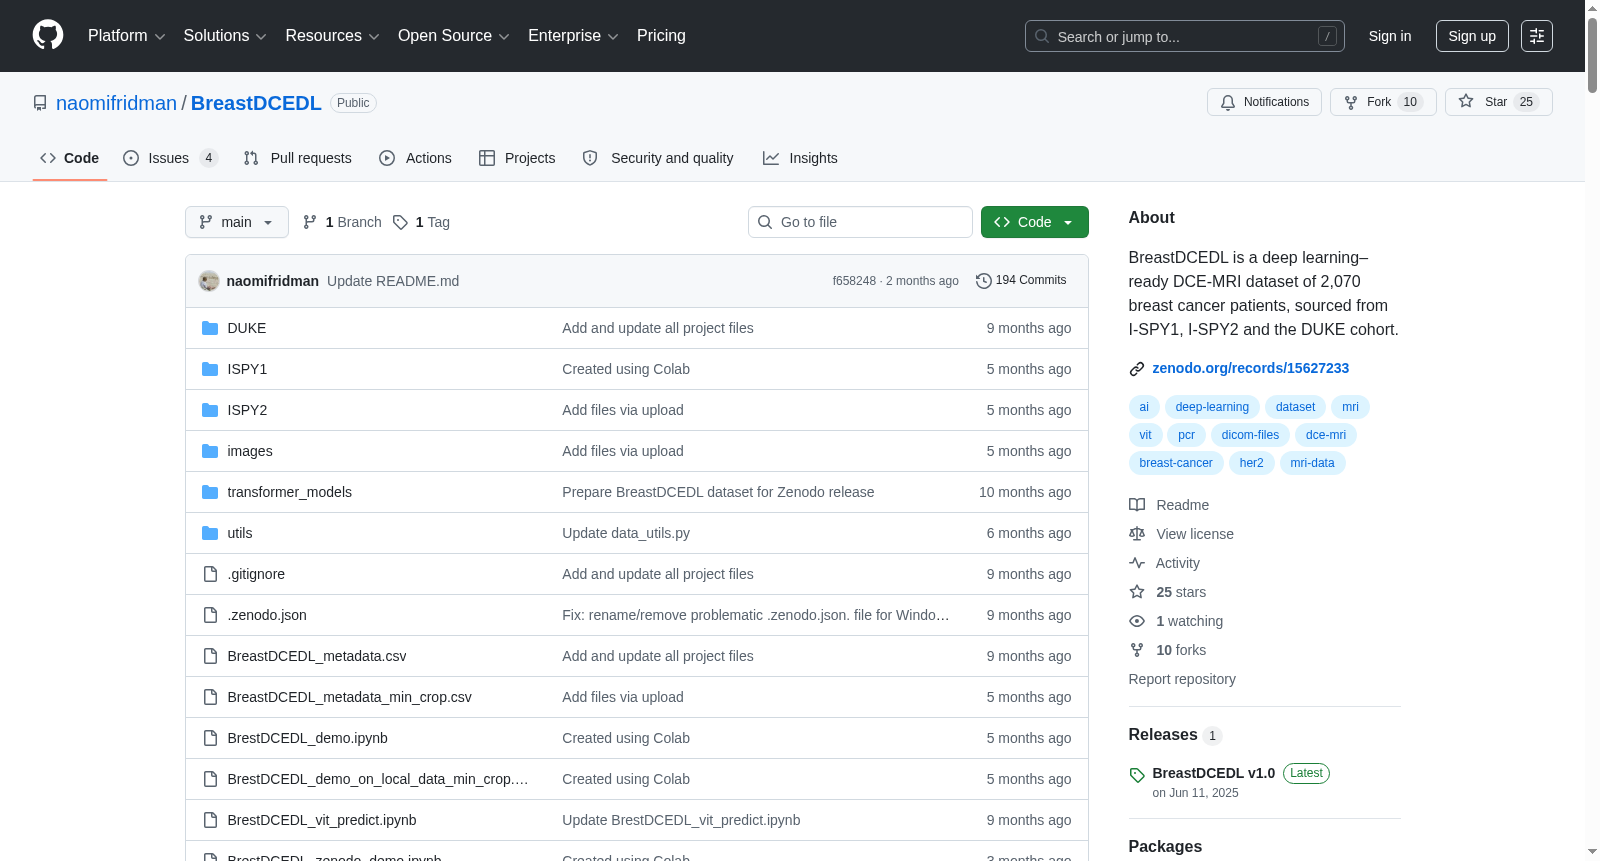The image size is (1600, 861).
Task: Open 'Prepare BreastDCEDL dataset for Zenodo release' commit
Action: [718, 492]
